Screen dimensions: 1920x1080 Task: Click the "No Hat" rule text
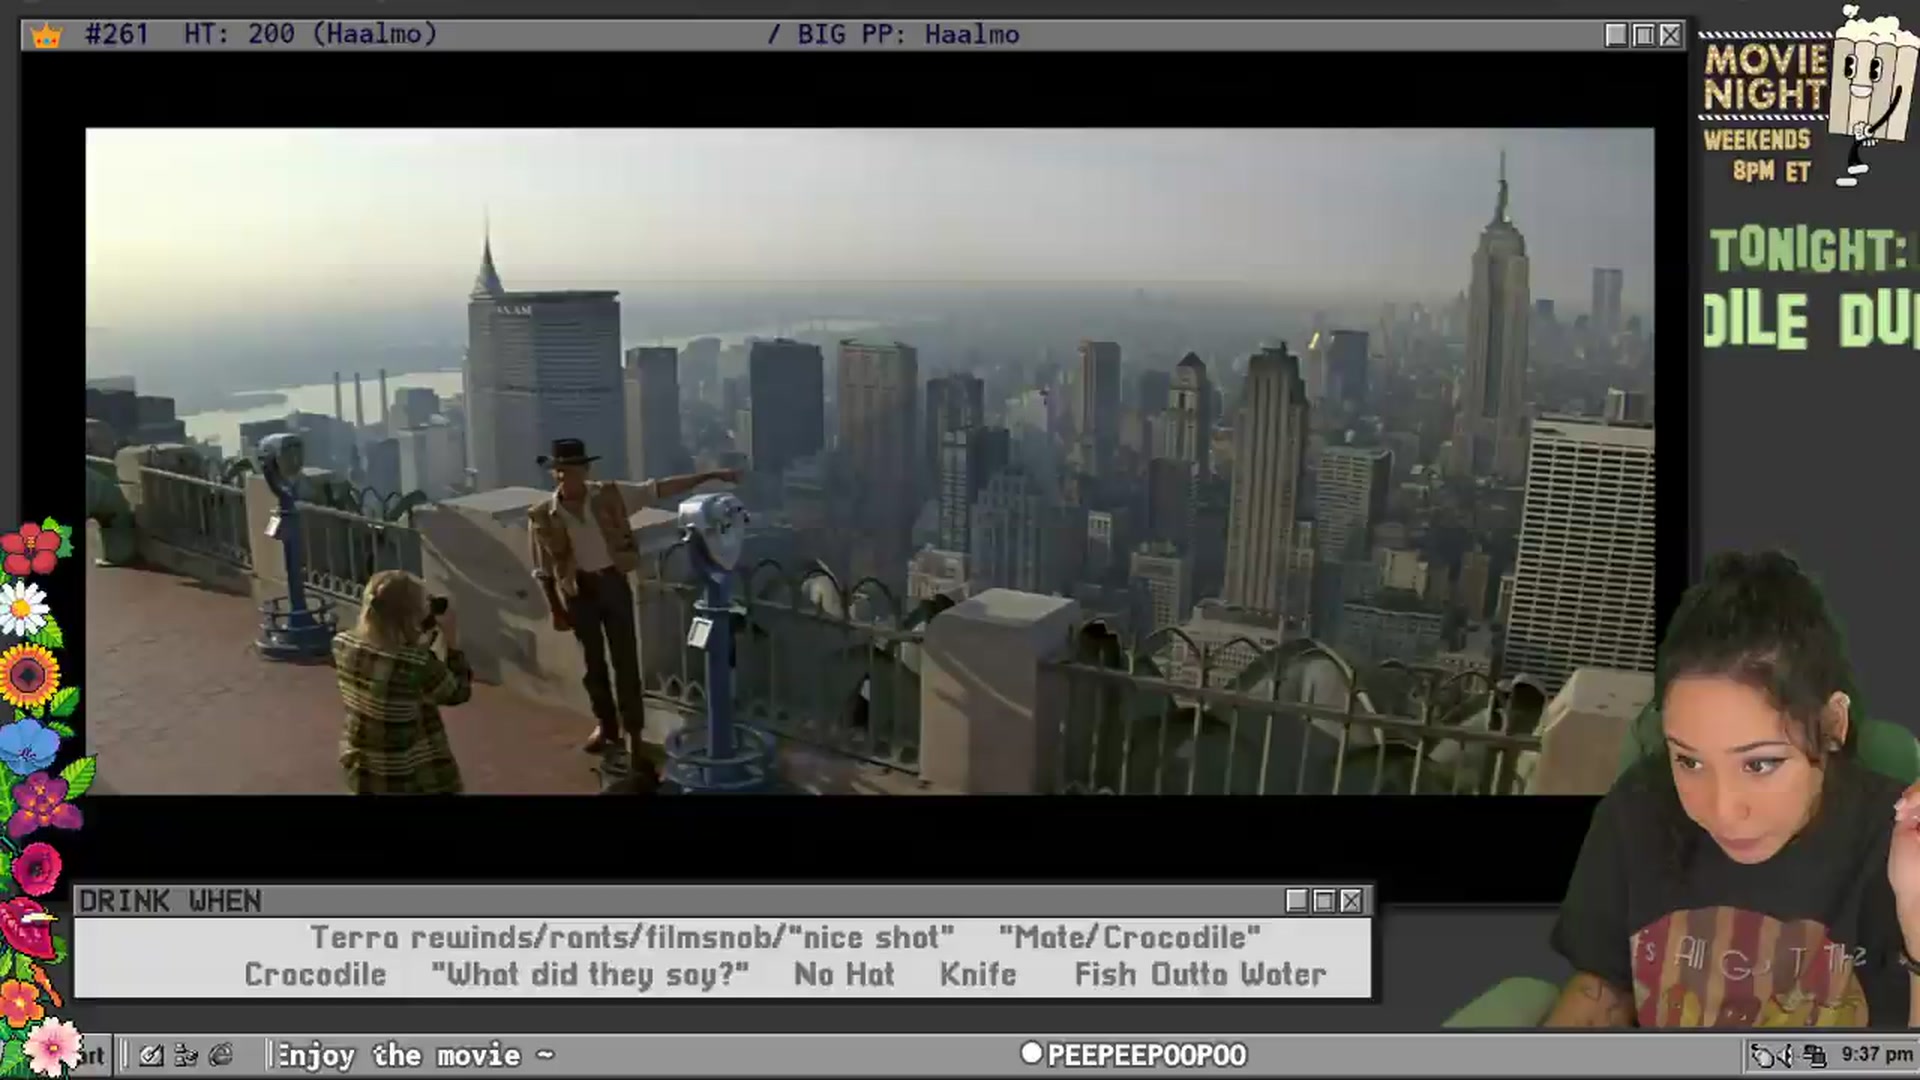[x=844, y=974]
